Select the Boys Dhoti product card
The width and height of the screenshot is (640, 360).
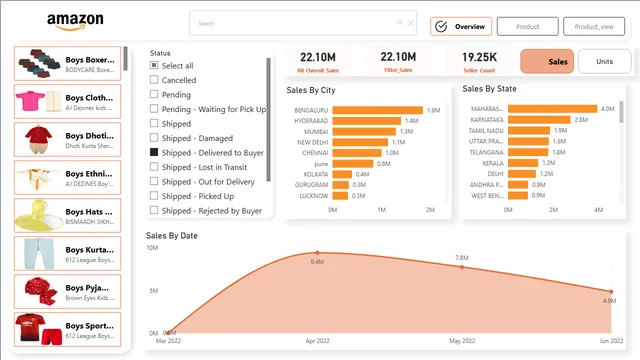pos(67,140)
